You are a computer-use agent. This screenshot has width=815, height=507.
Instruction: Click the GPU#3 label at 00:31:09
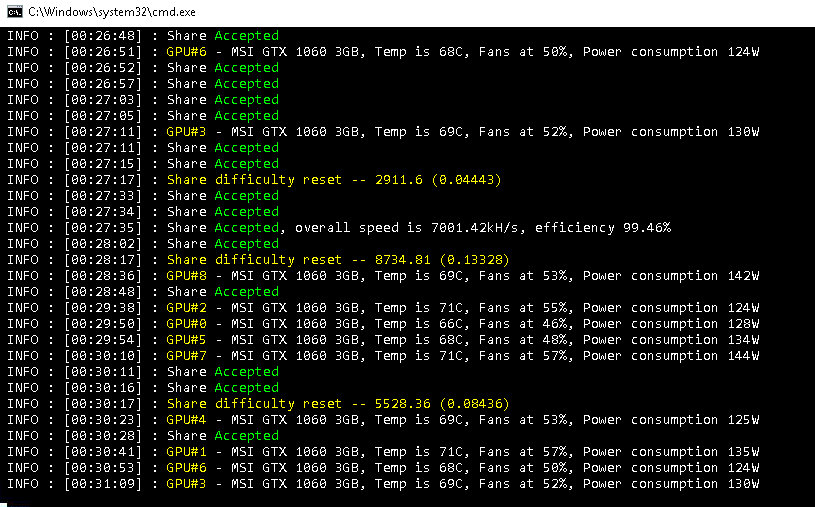click(186, 484)
